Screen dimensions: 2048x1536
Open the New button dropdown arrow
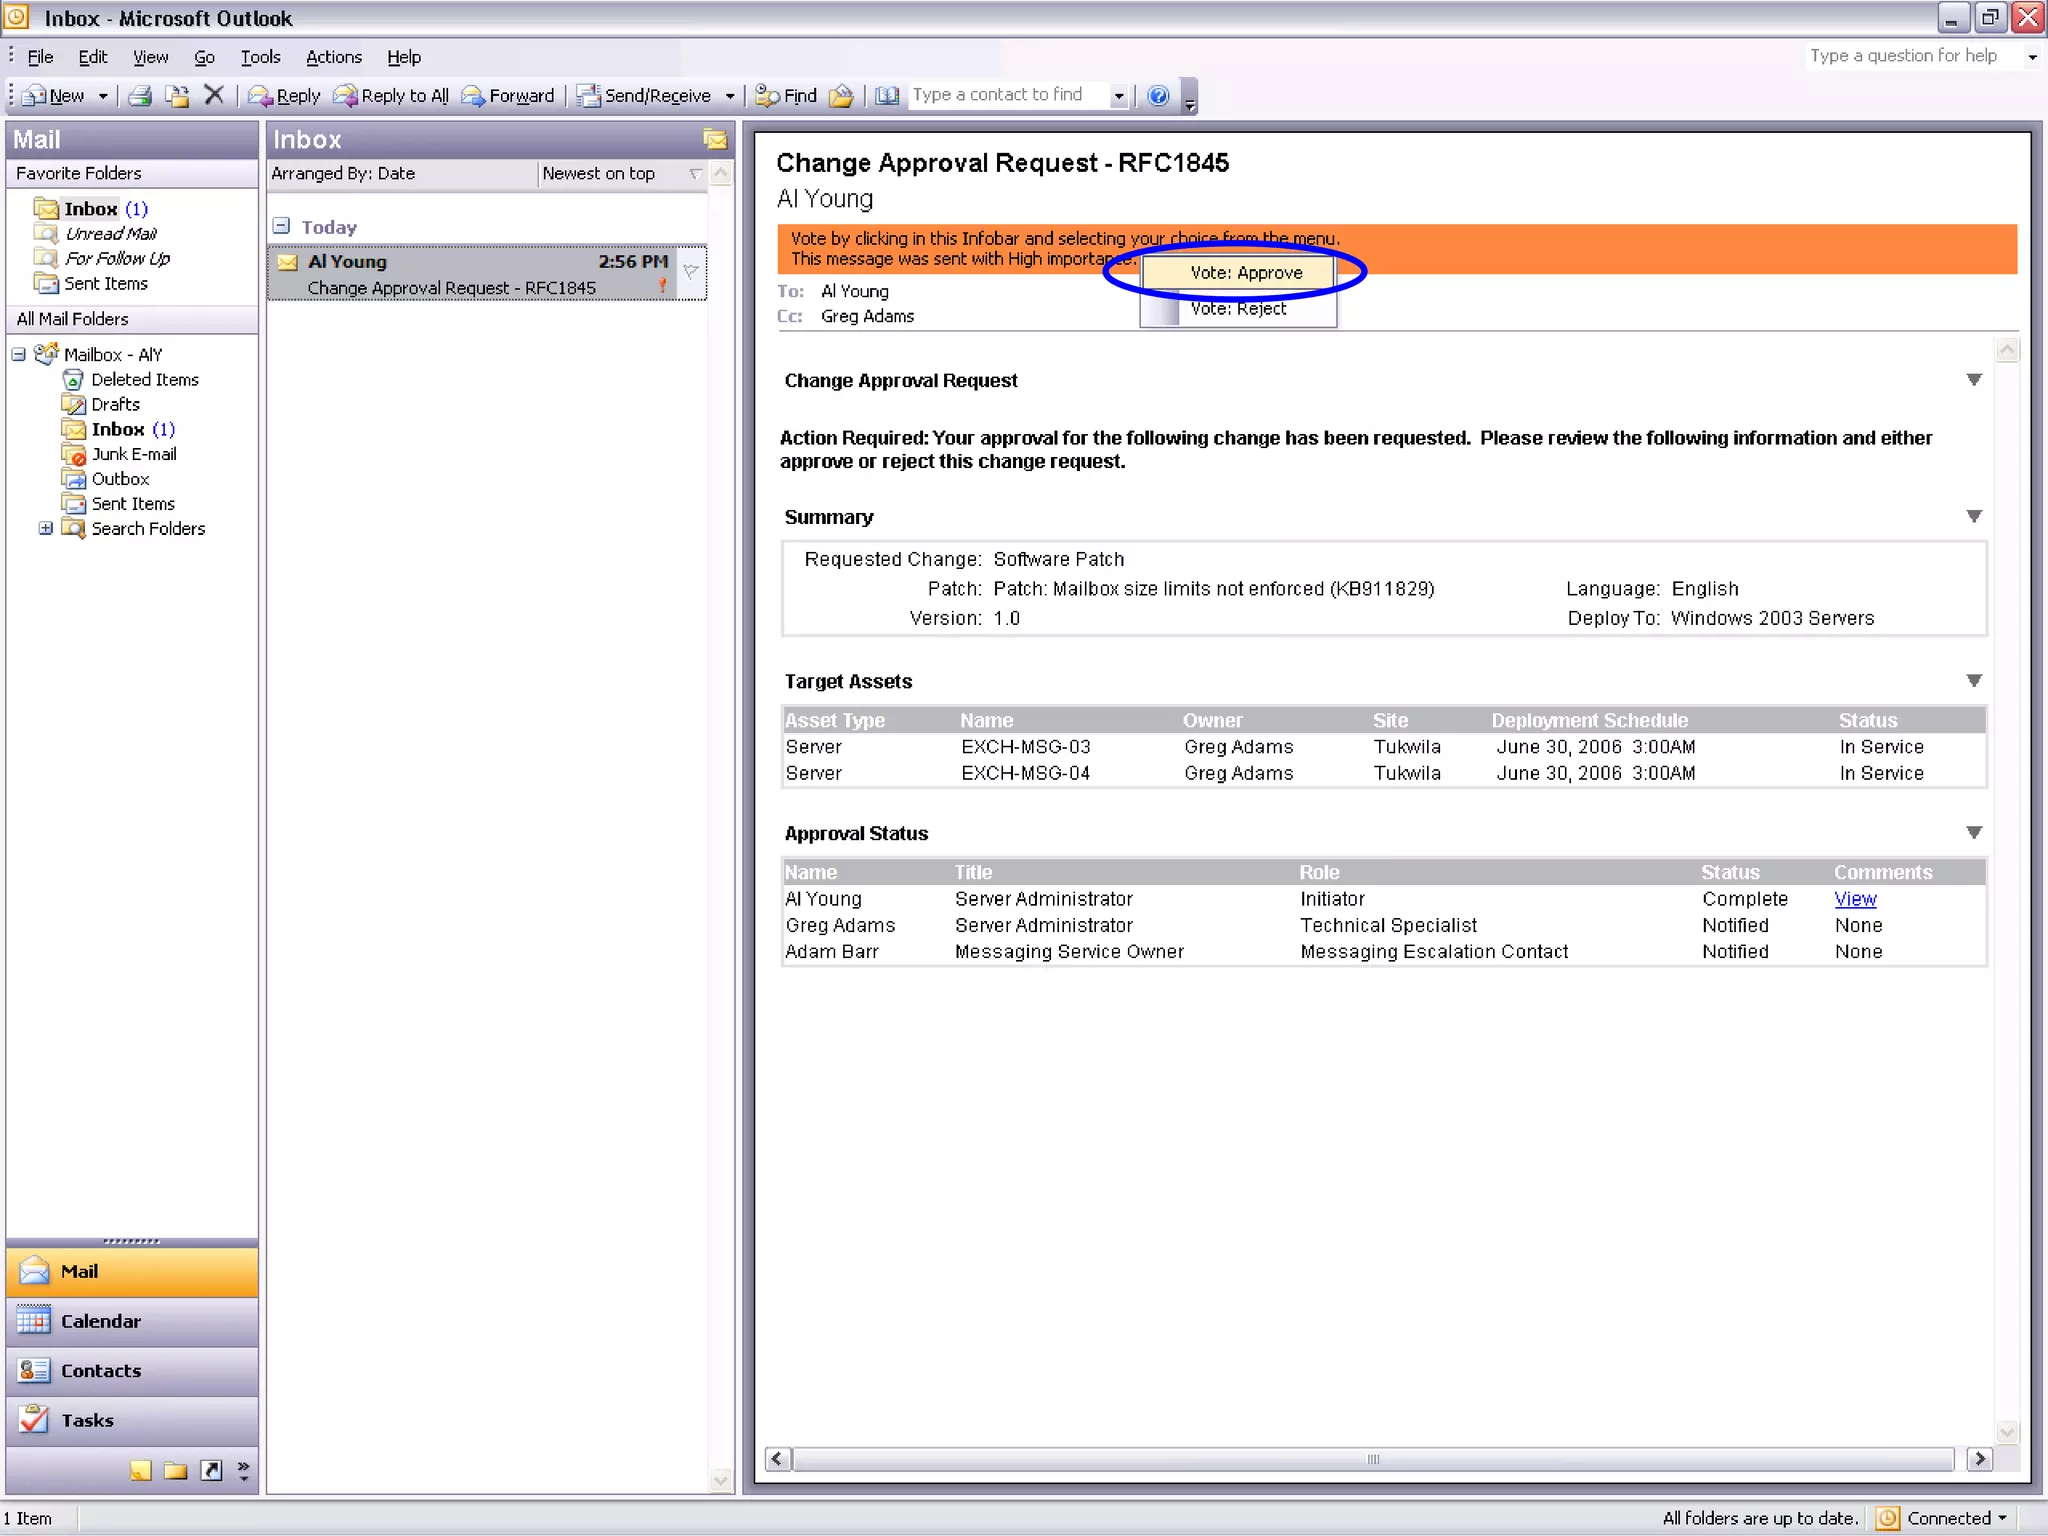point(103,96)
